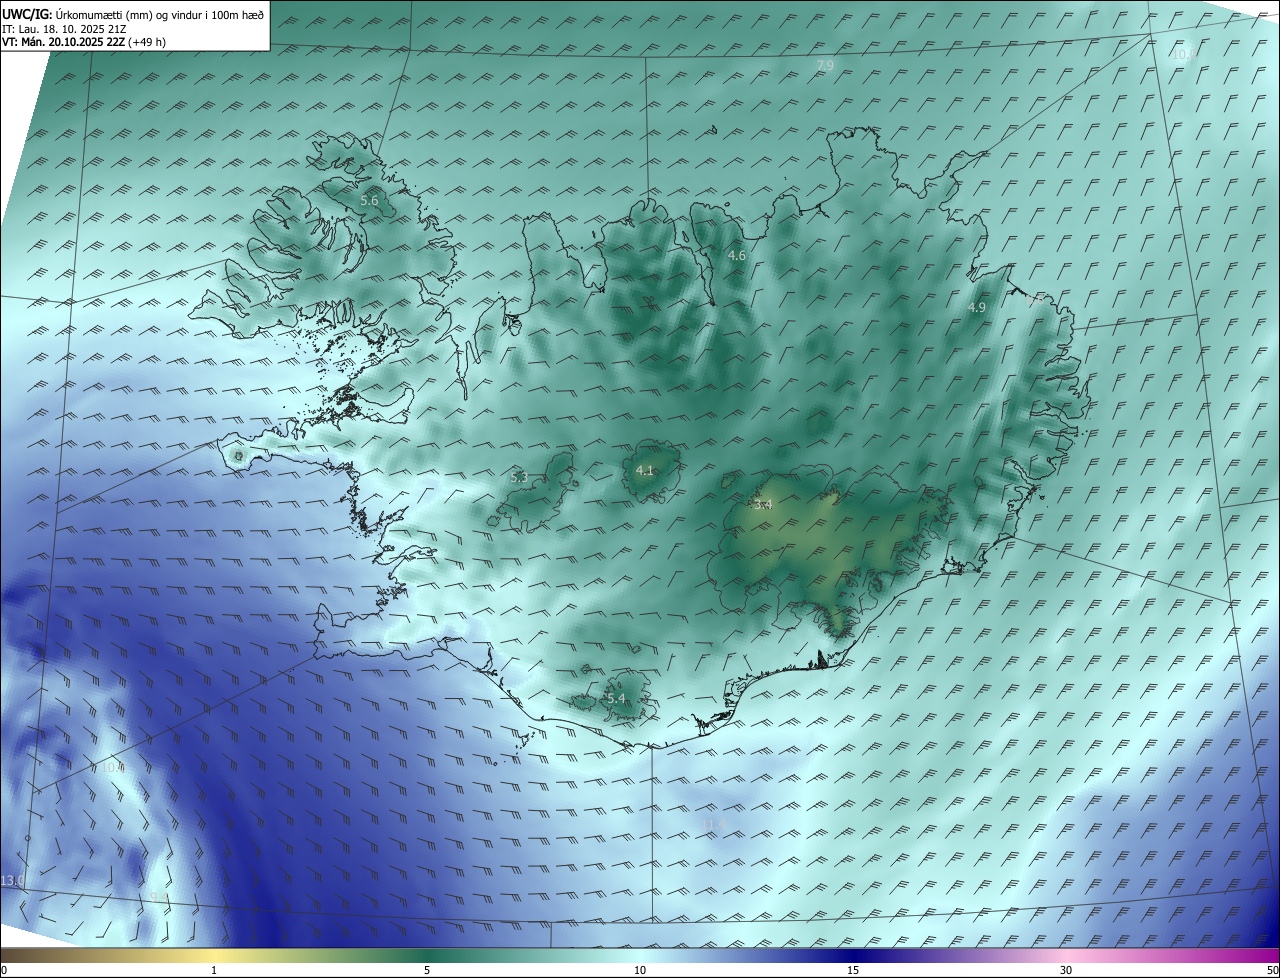Click the 5.4 value on the southern glacier

[x=616, y=698]
